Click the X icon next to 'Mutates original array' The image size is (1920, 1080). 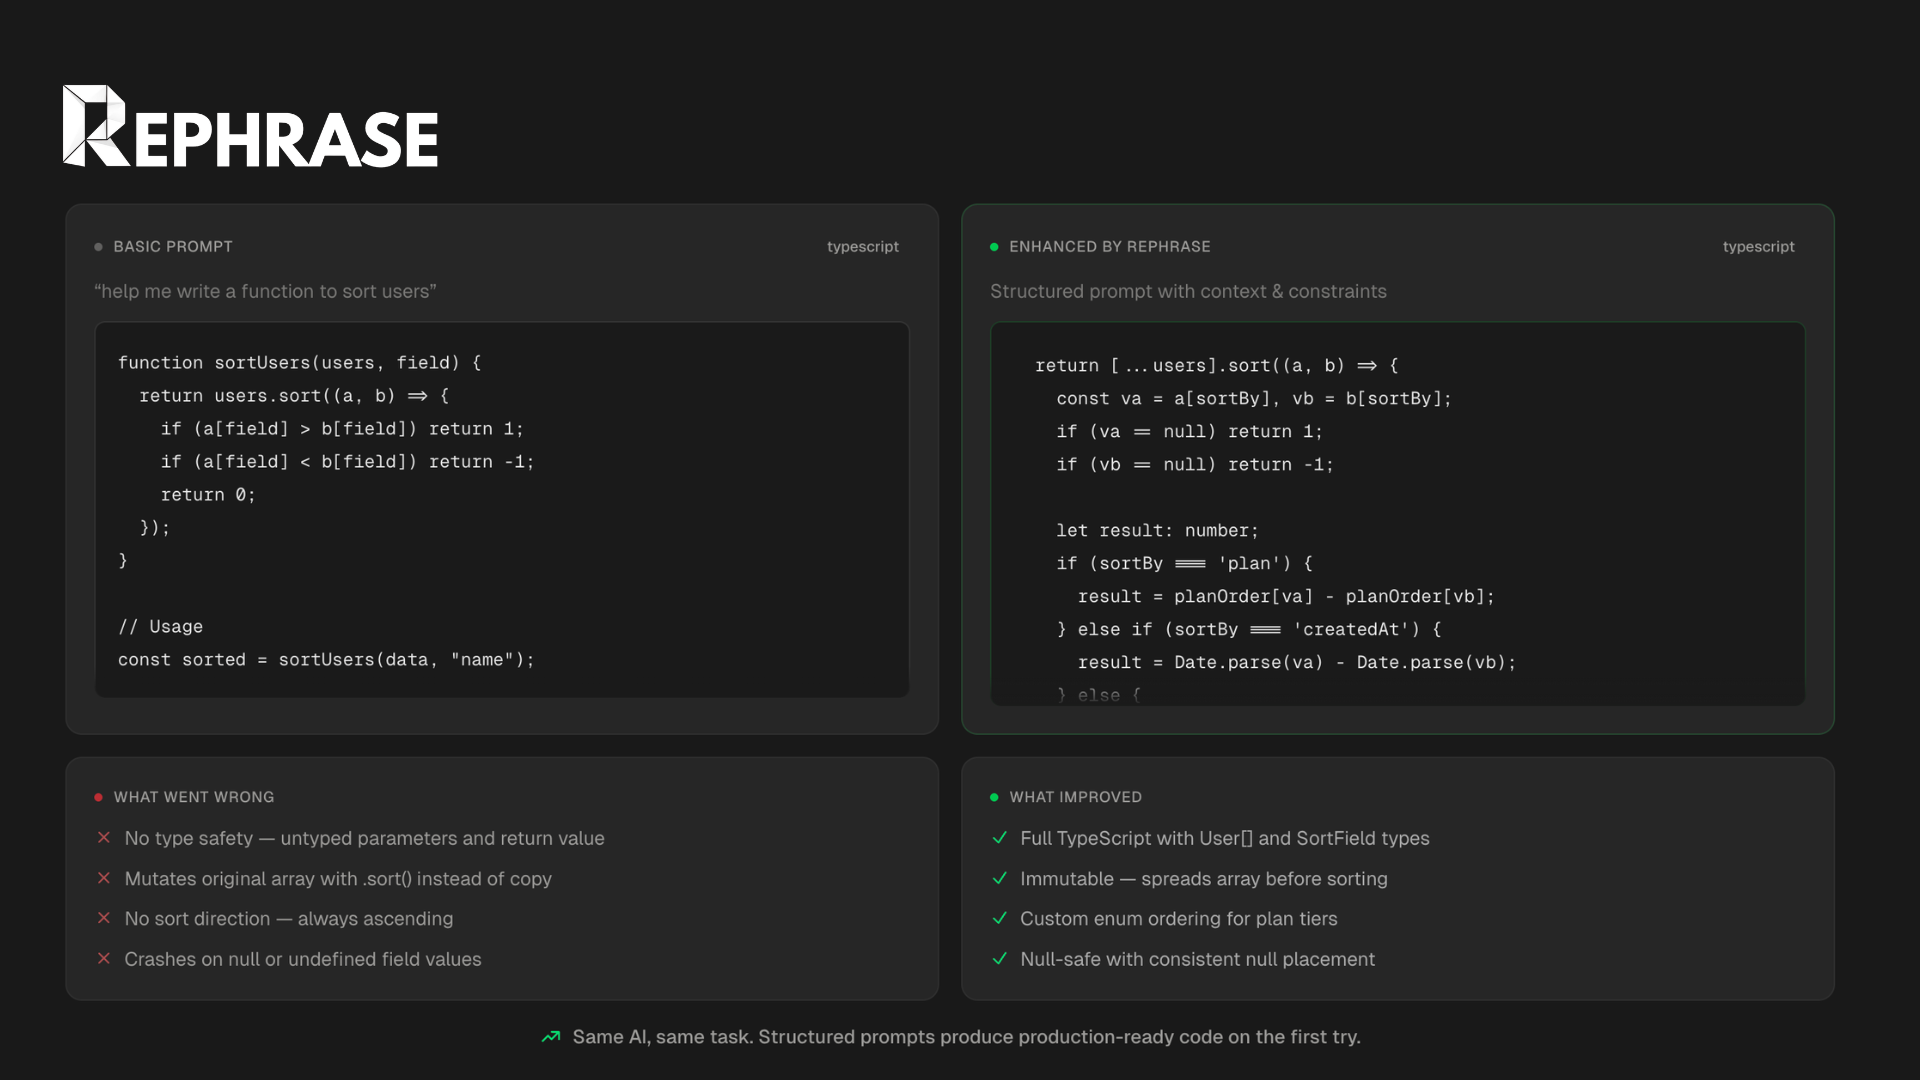tap(104, 878)
